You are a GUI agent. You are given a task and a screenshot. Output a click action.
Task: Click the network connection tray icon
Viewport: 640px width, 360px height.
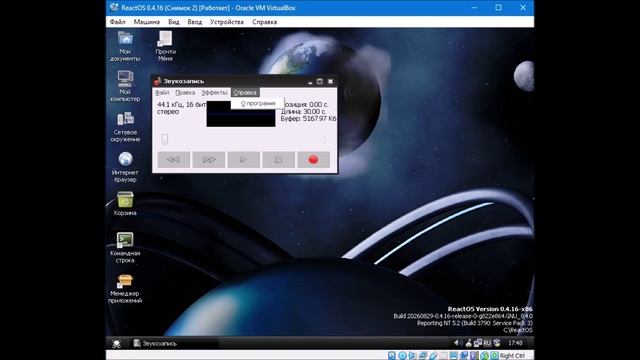click(478, 343)
